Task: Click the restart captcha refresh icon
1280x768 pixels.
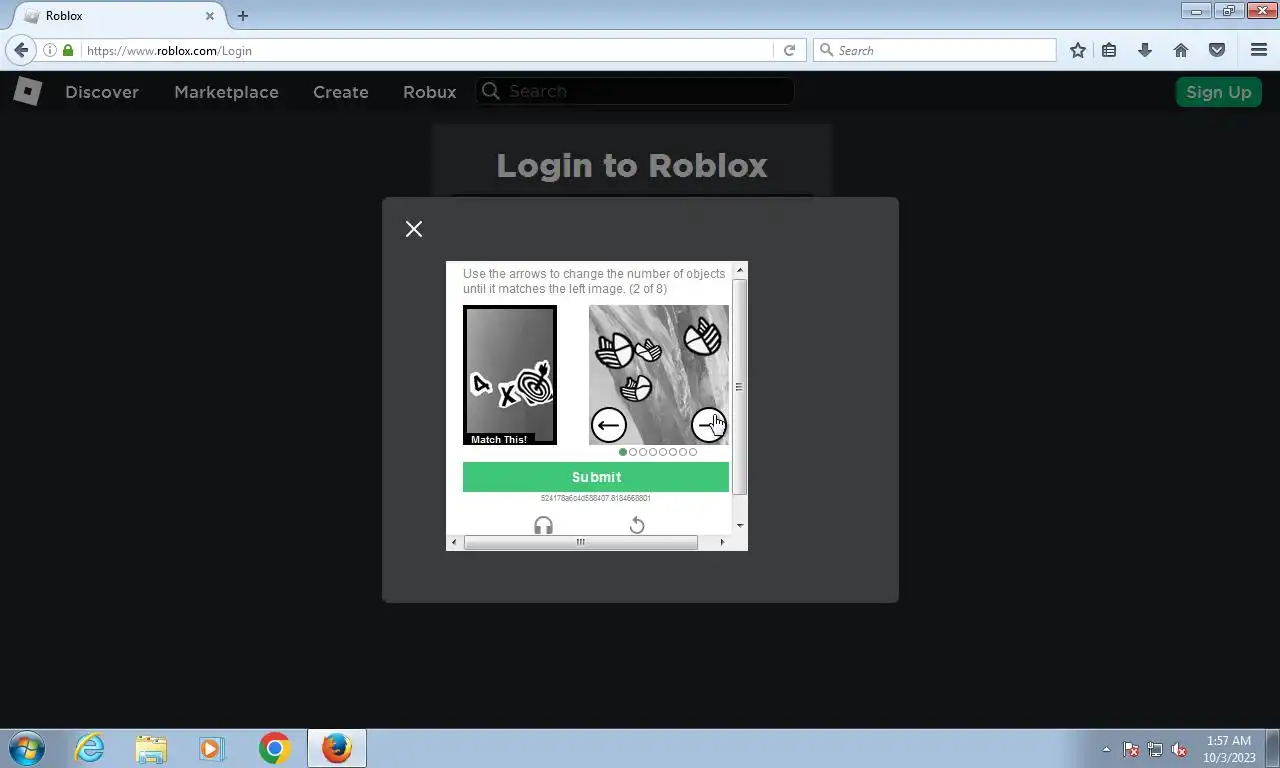Action: (637, 525)
